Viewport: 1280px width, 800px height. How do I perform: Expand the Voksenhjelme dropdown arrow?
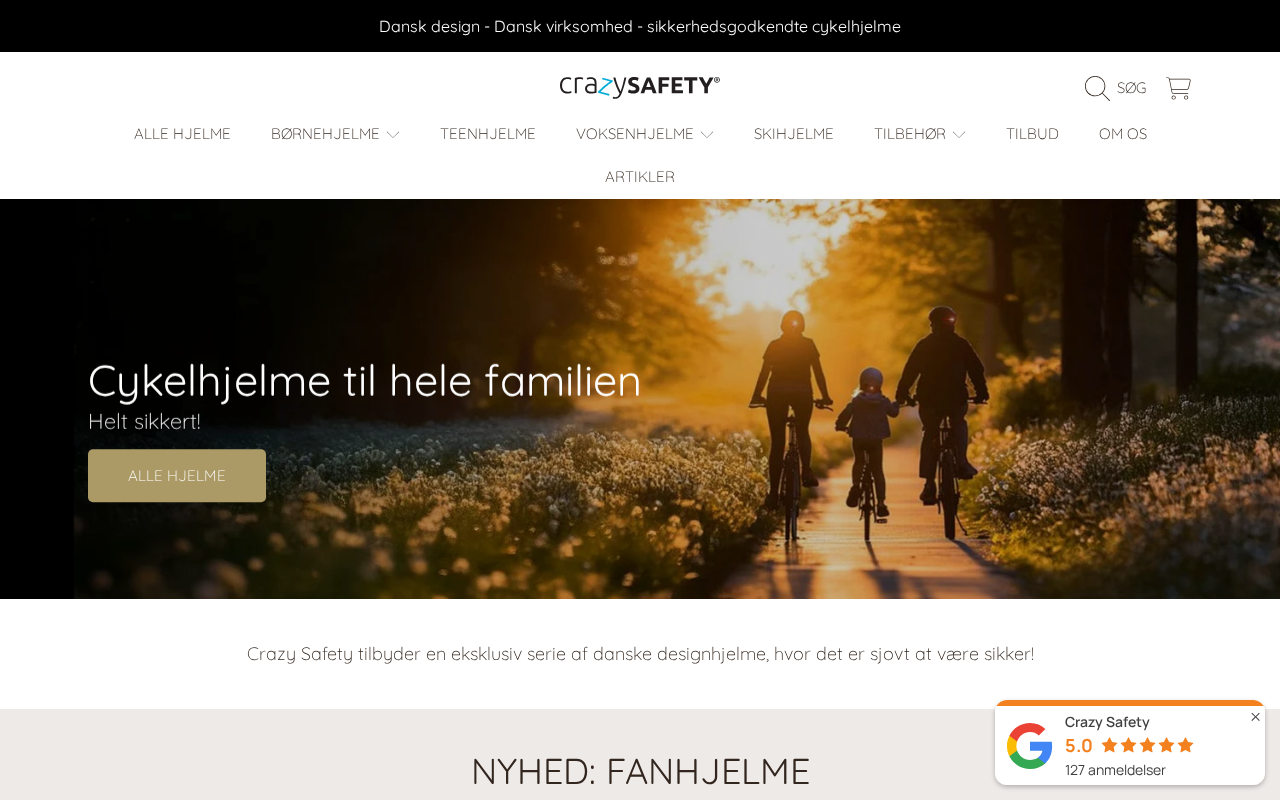707,134
